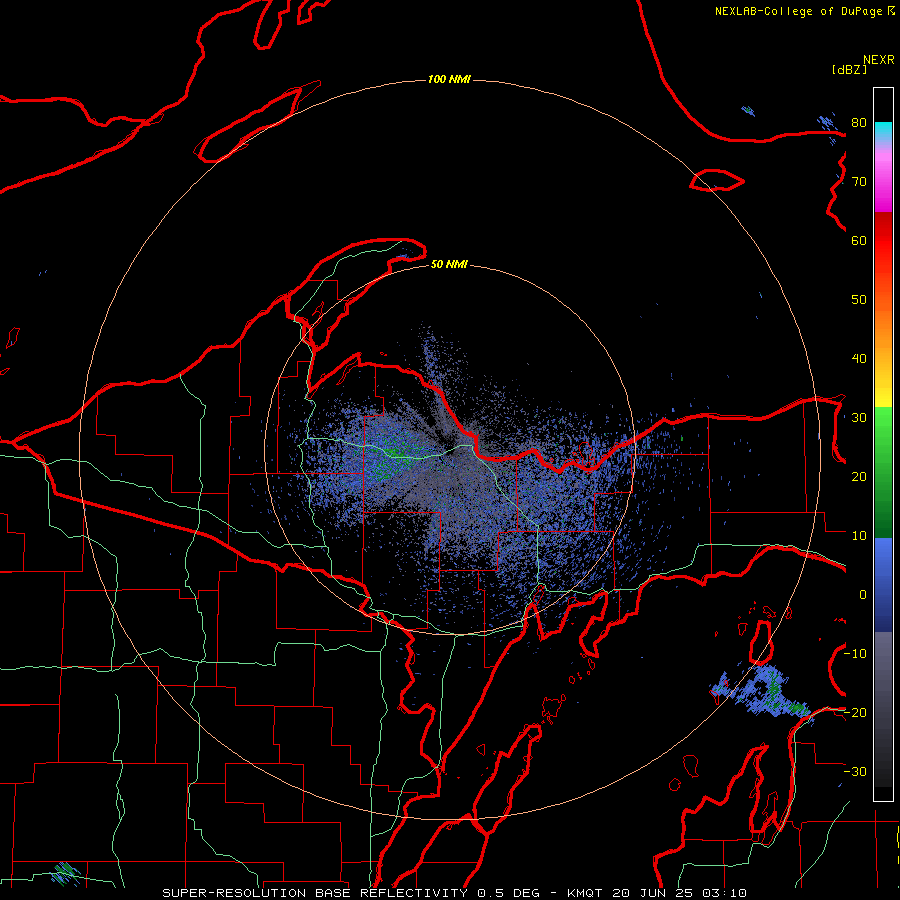Pick the green segment of the color bar
The width and height of the screenshot is (900, 900).
tap(883, 472)
